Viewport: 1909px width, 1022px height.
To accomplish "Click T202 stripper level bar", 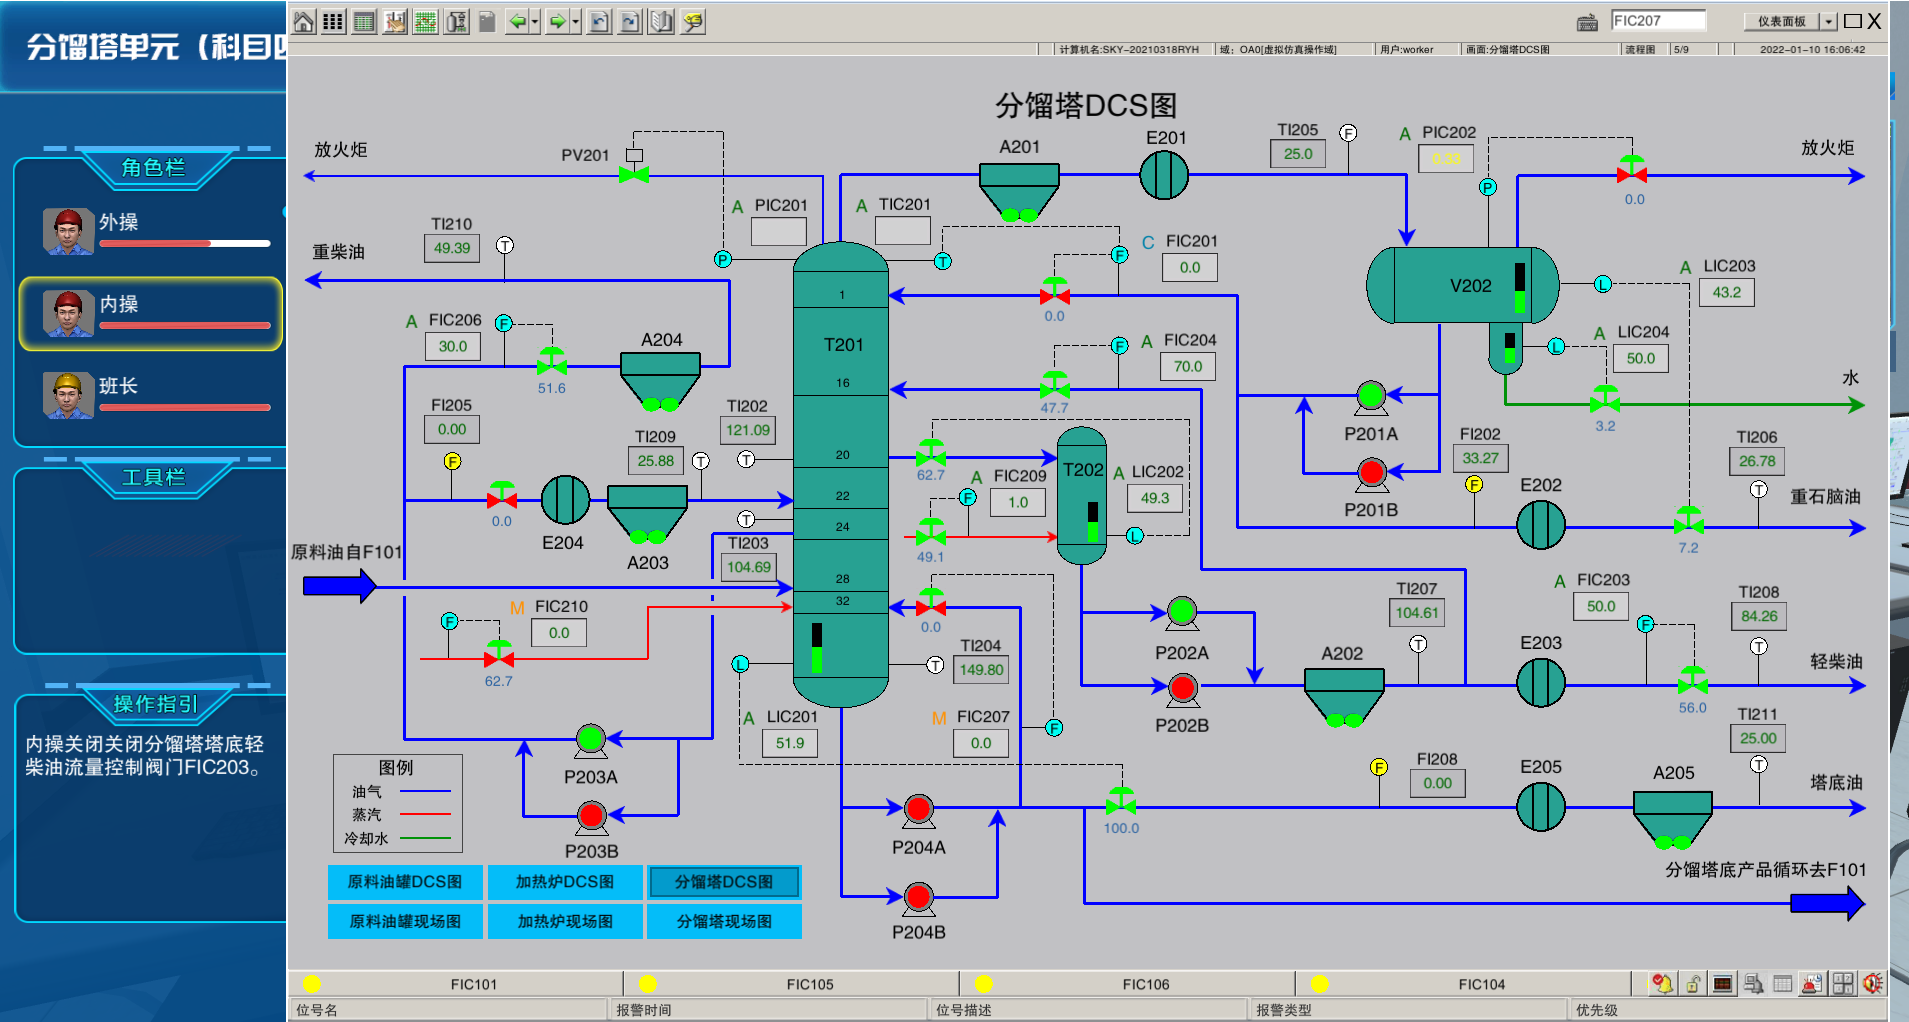I will pos(1093,521).
